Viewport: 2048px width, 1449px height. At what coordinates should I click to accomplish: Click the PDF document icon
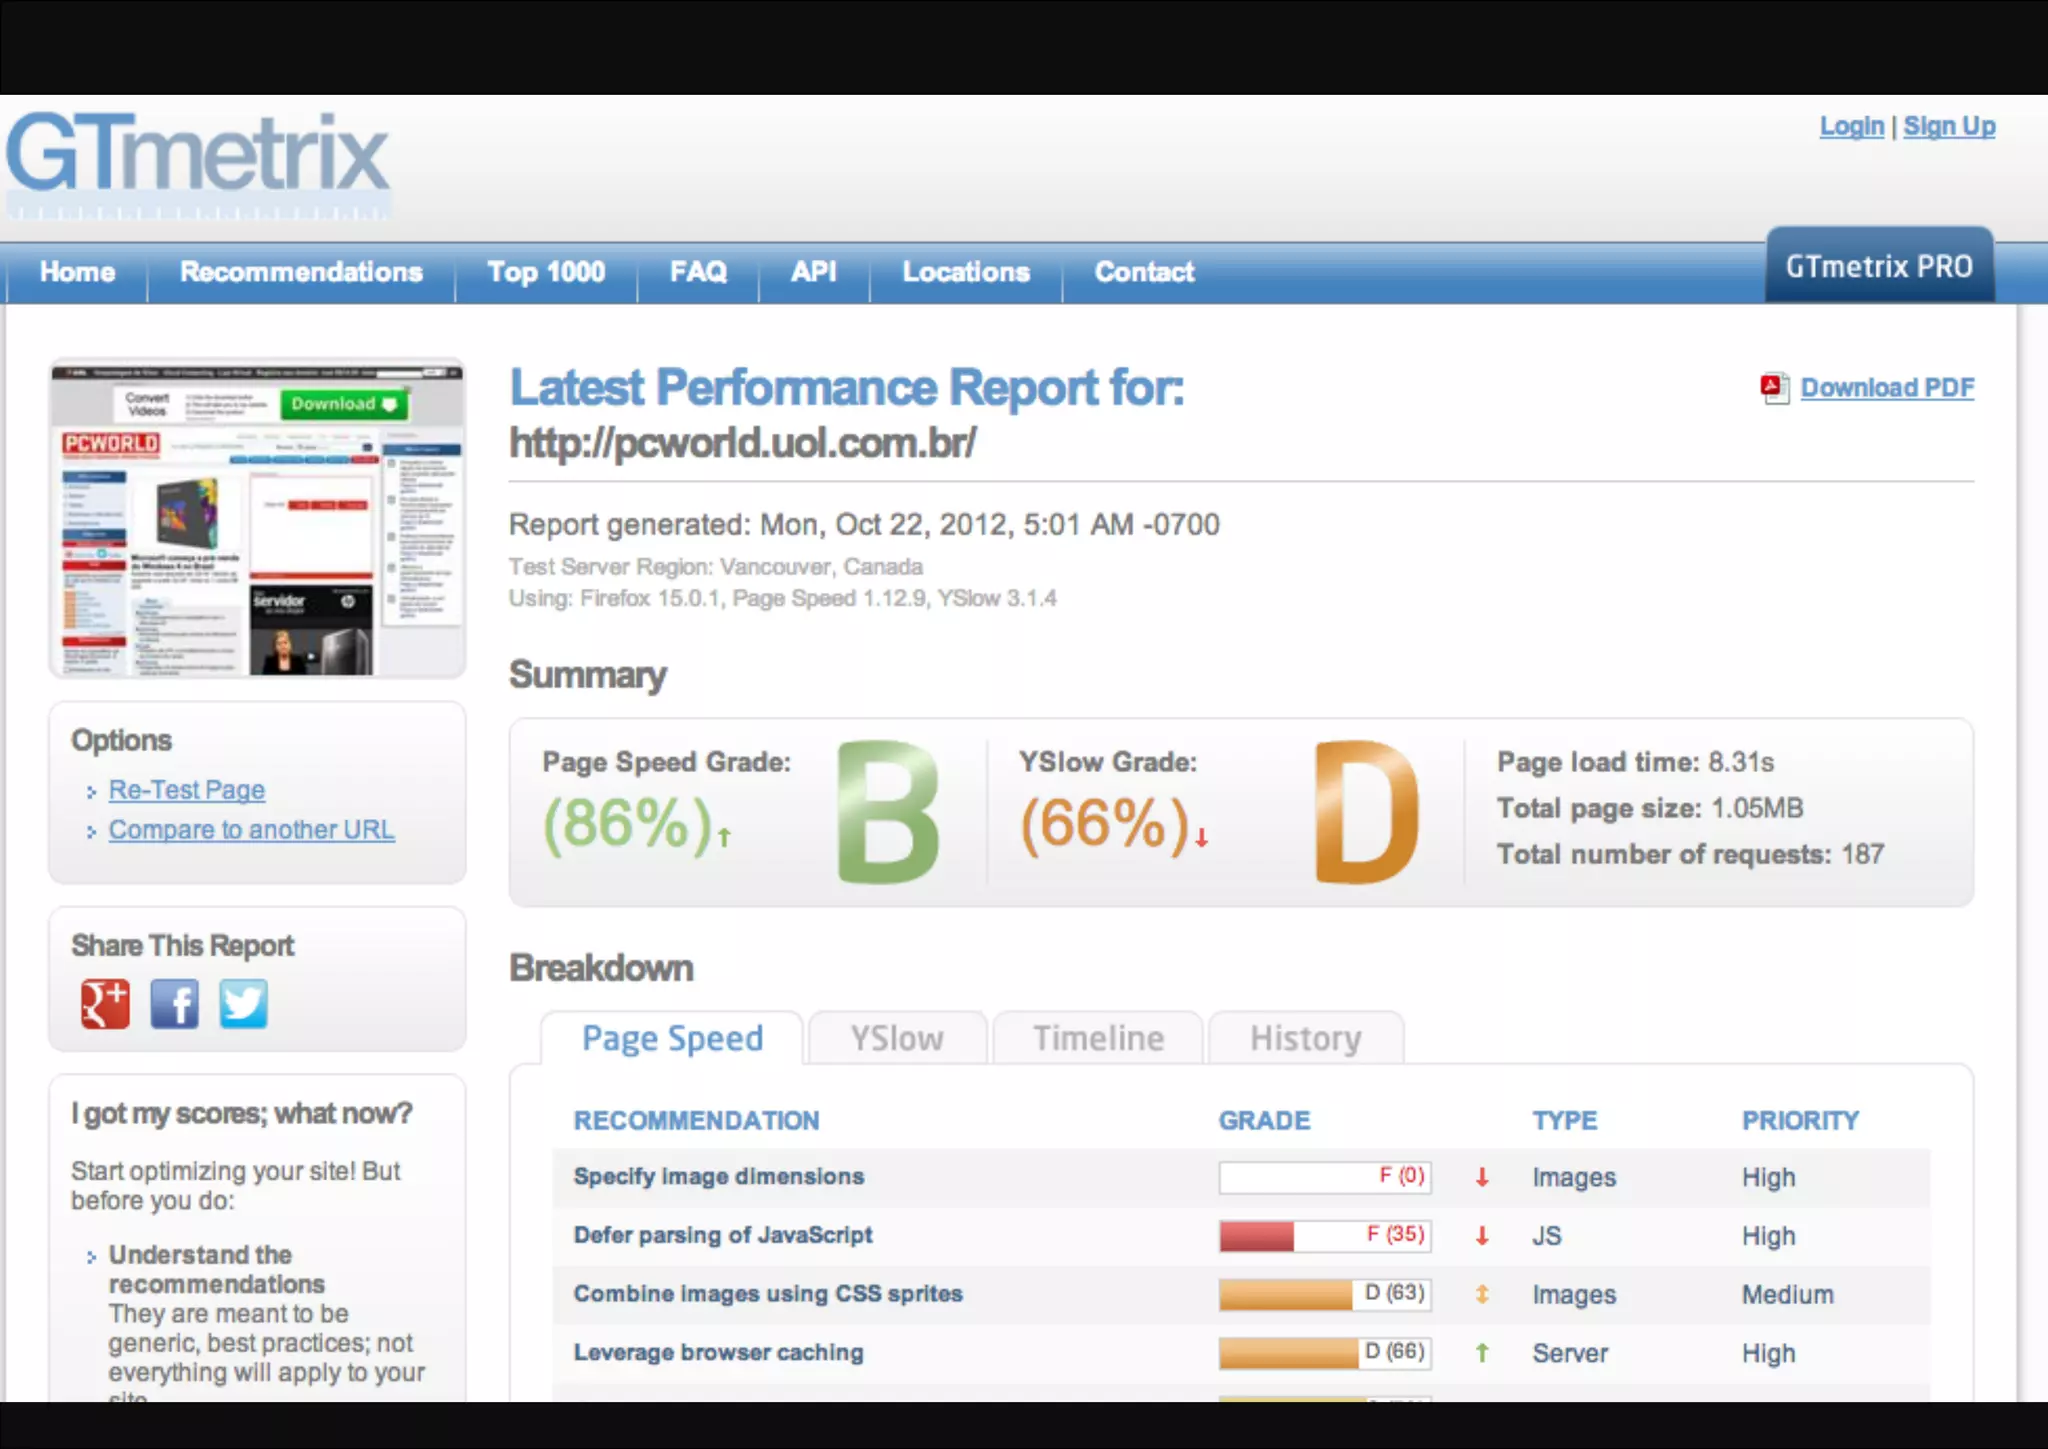coord(1774,388)
